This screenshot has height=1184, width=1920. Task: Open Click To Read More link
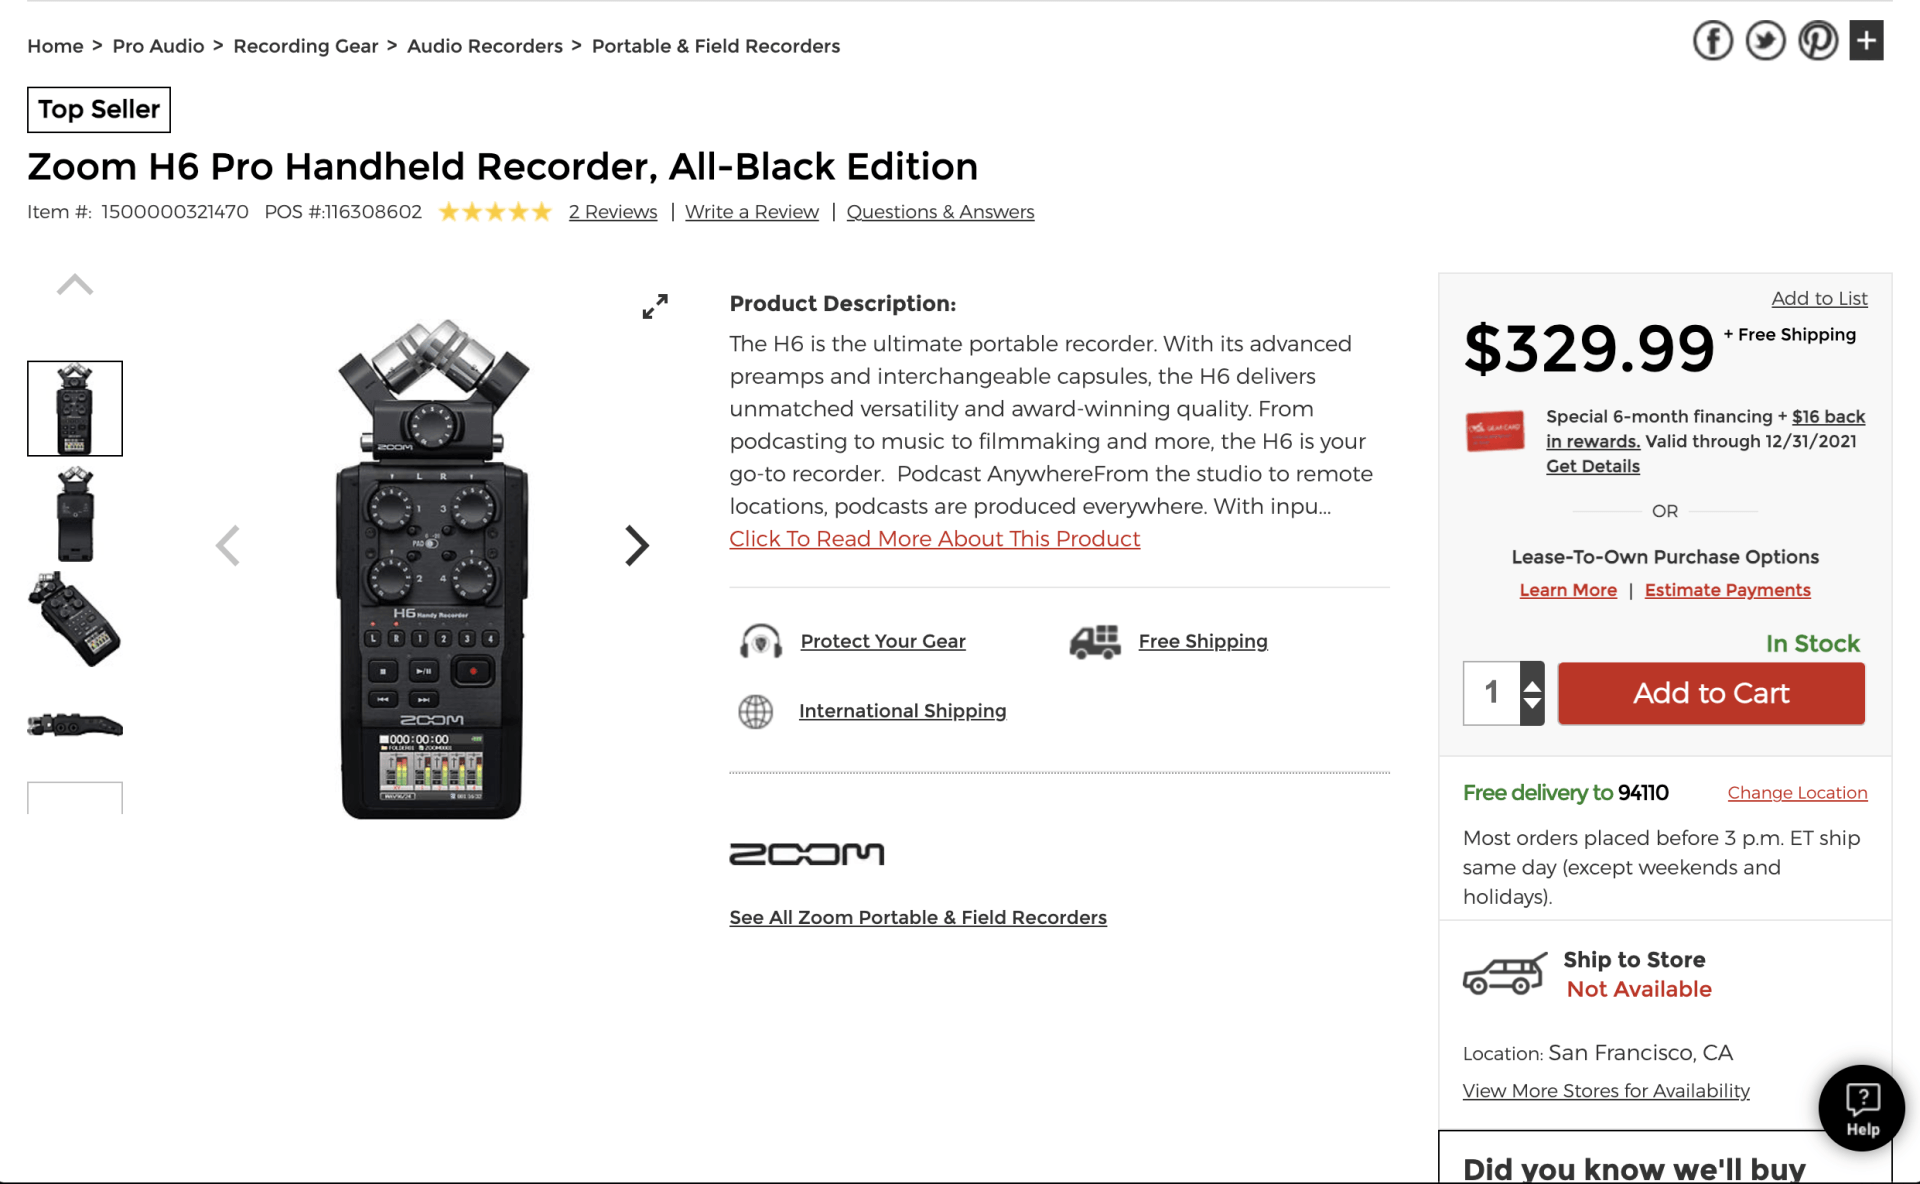[x=934, y=539]
